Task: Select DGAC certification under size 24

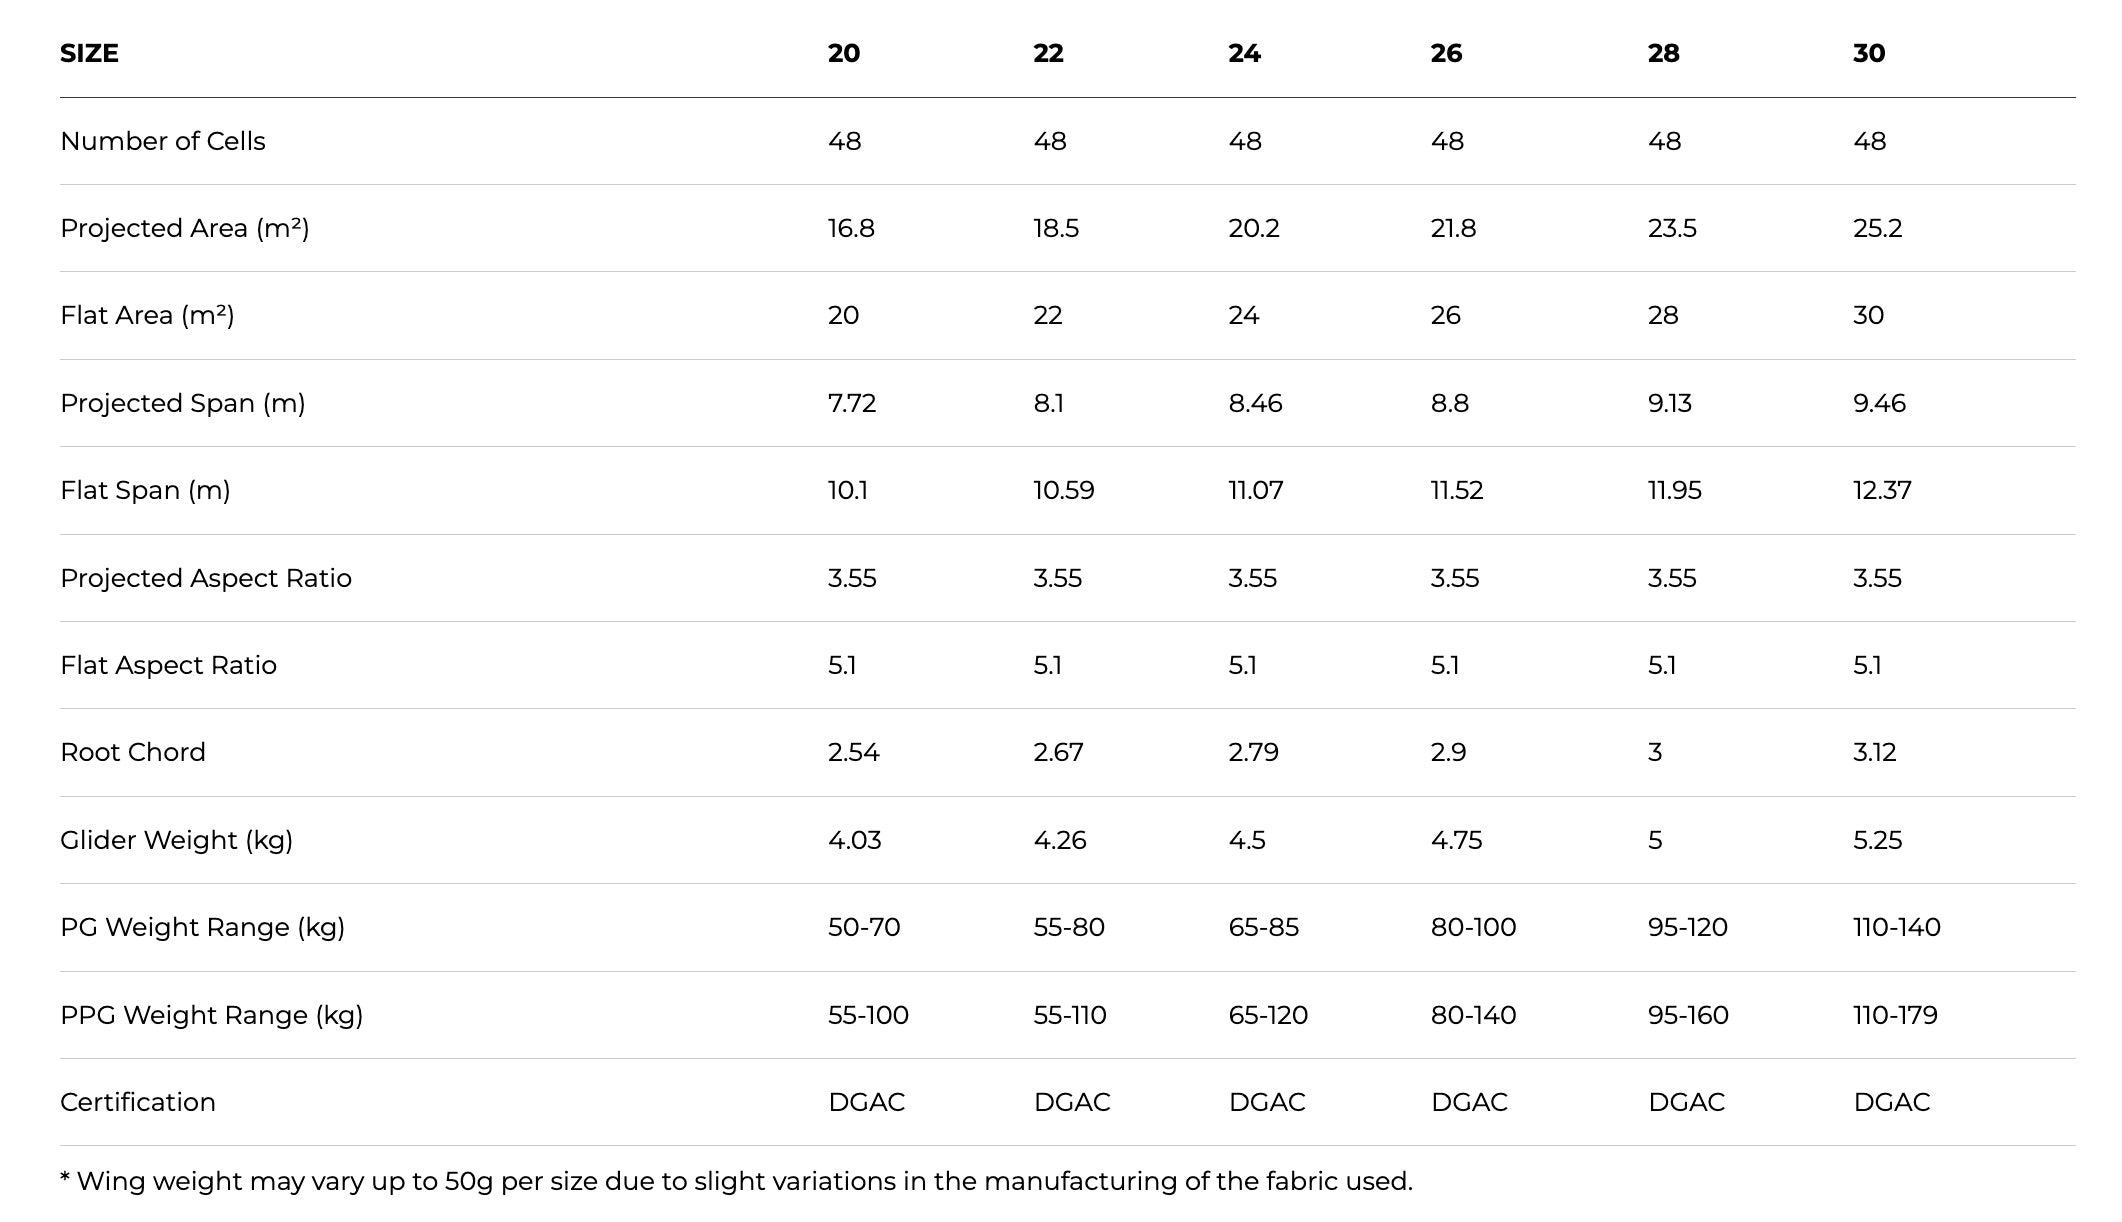Action: click(1267, 1102)
